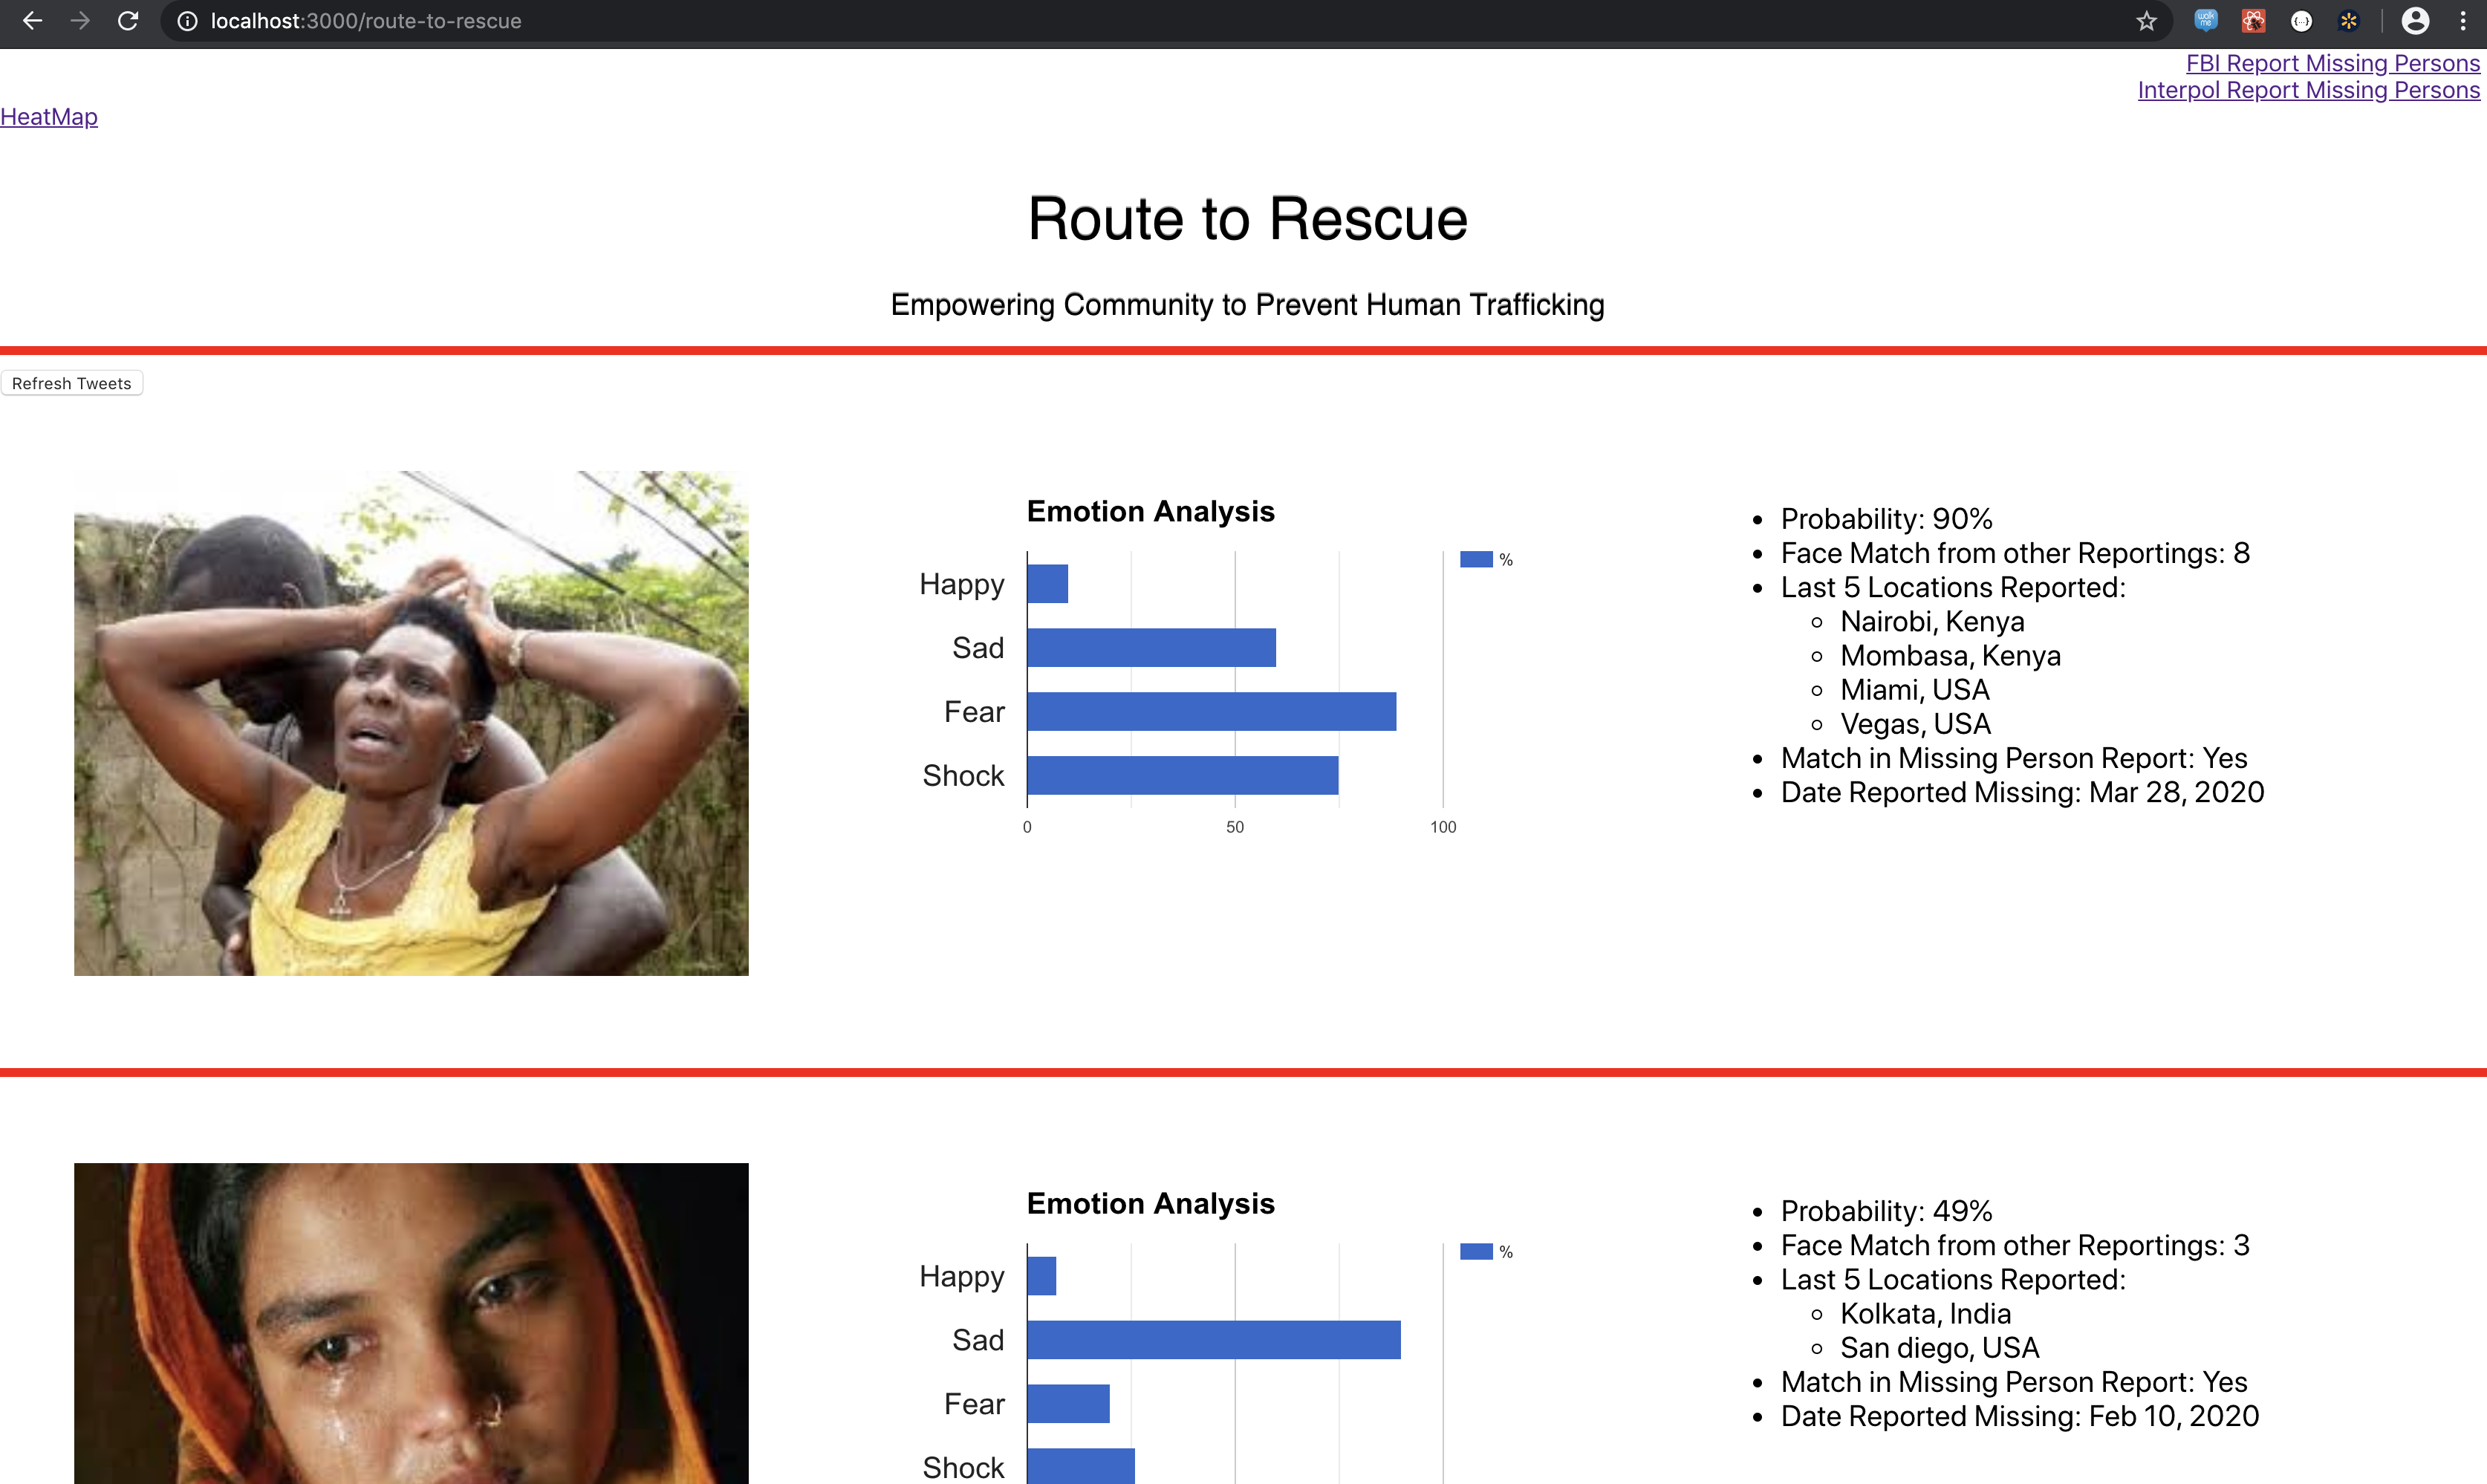Click the browser forward arrow

pos(80,21)
